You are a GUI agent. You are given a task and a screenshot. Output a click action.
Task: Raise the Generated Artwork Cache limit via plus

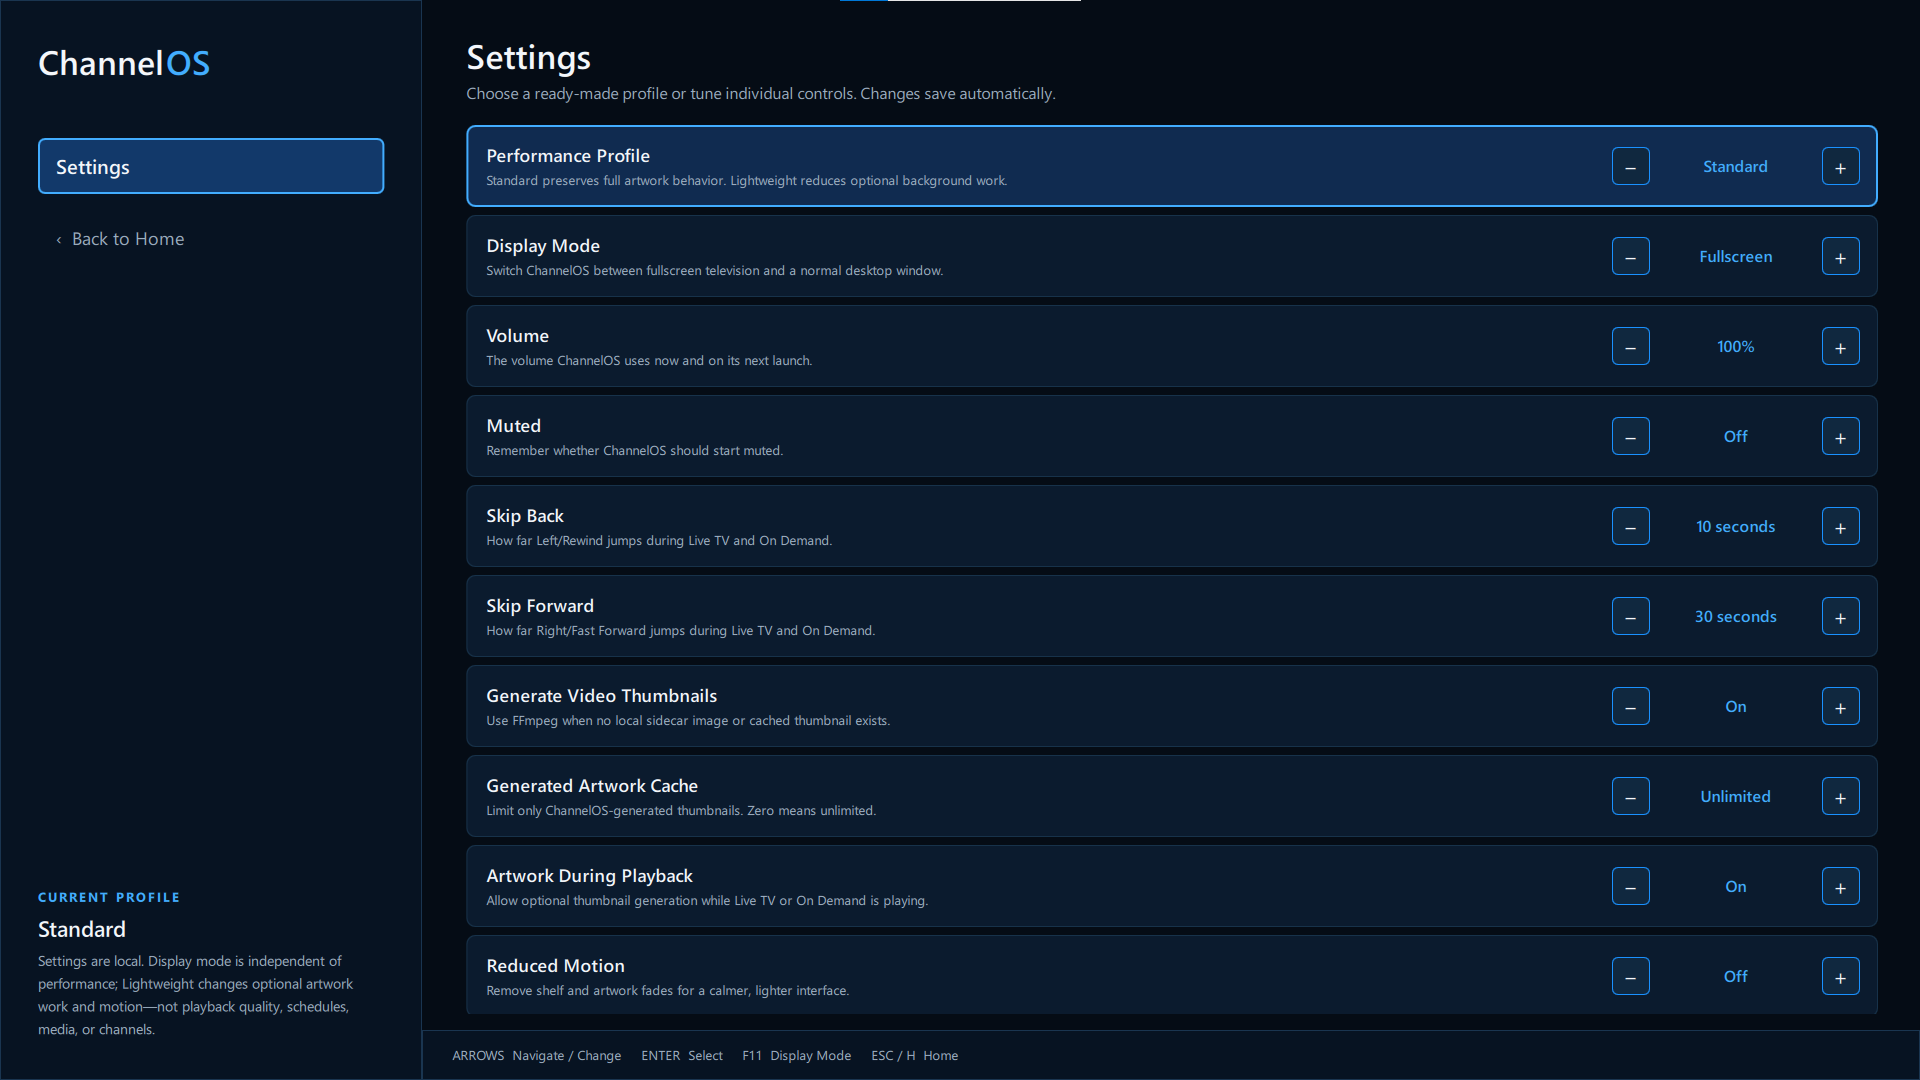[1840, 797]
